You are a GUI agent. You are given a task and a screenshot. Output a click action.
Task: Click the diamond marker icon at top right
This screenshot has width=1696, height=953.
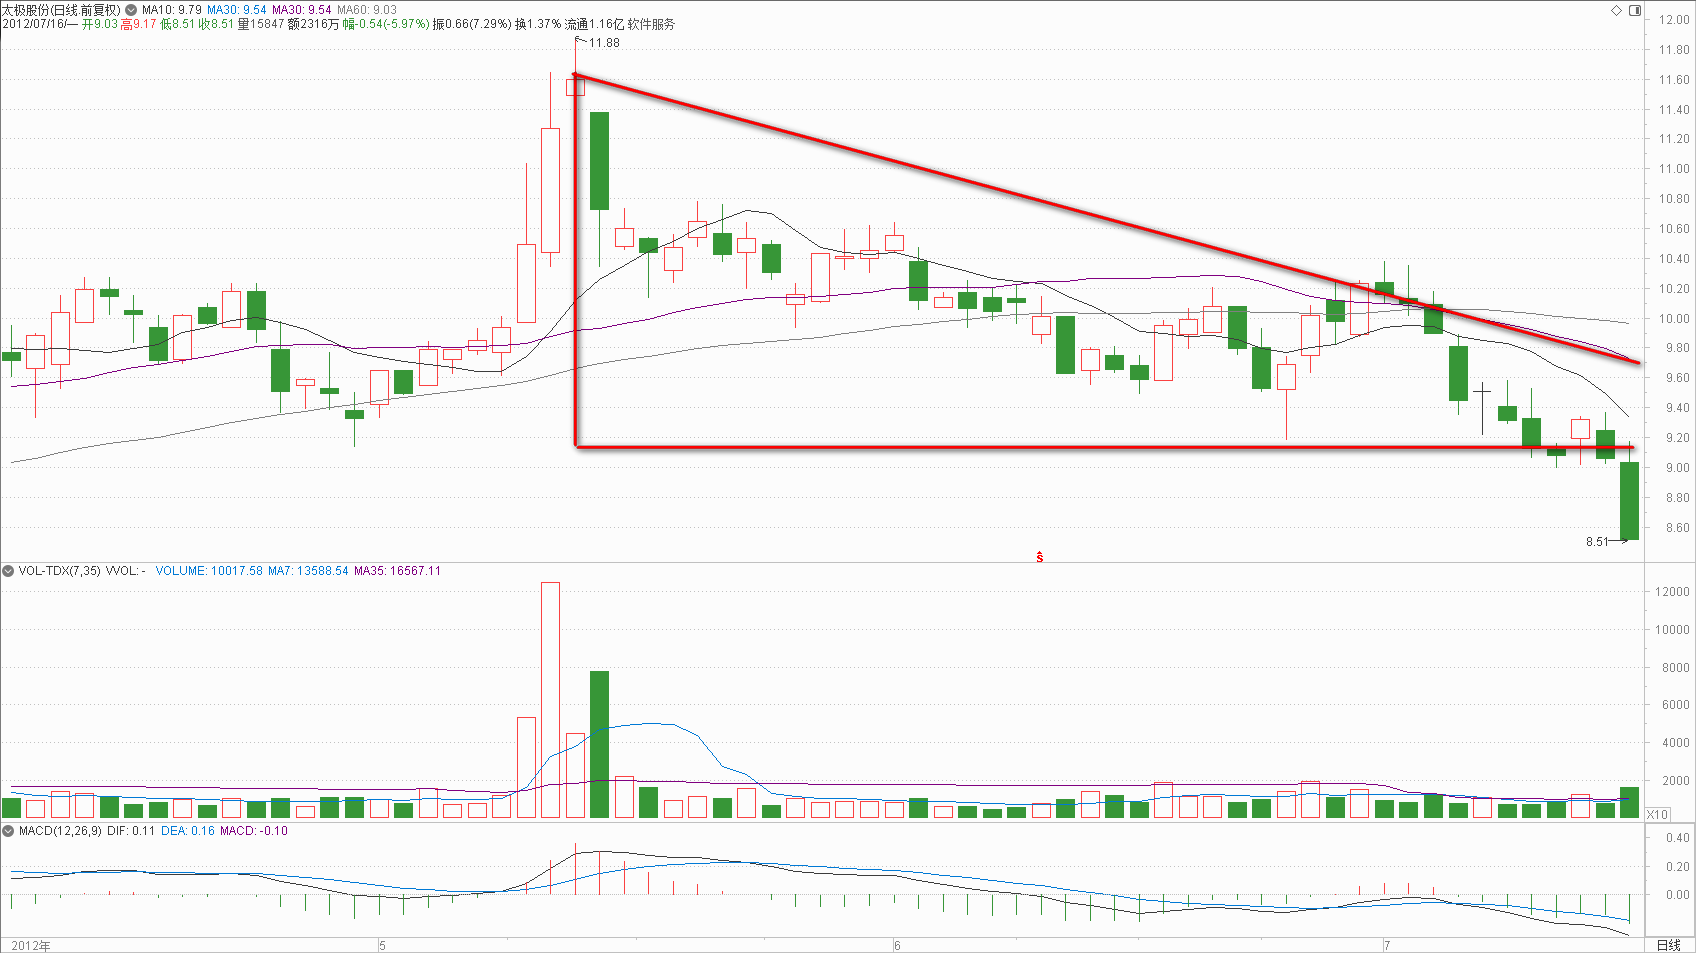tap(1616, 10)
